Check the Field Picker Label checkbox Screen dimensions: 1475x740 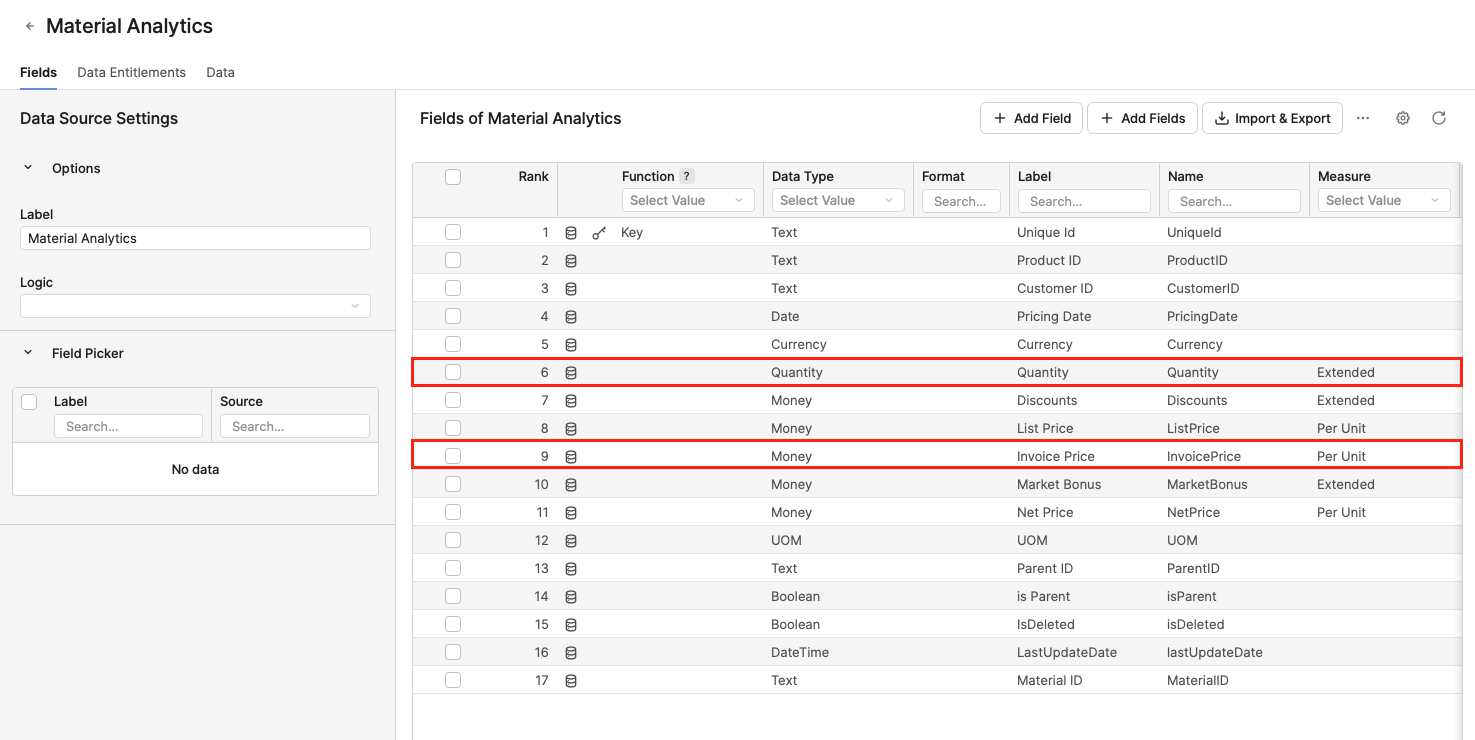click(x=29, y=402)
